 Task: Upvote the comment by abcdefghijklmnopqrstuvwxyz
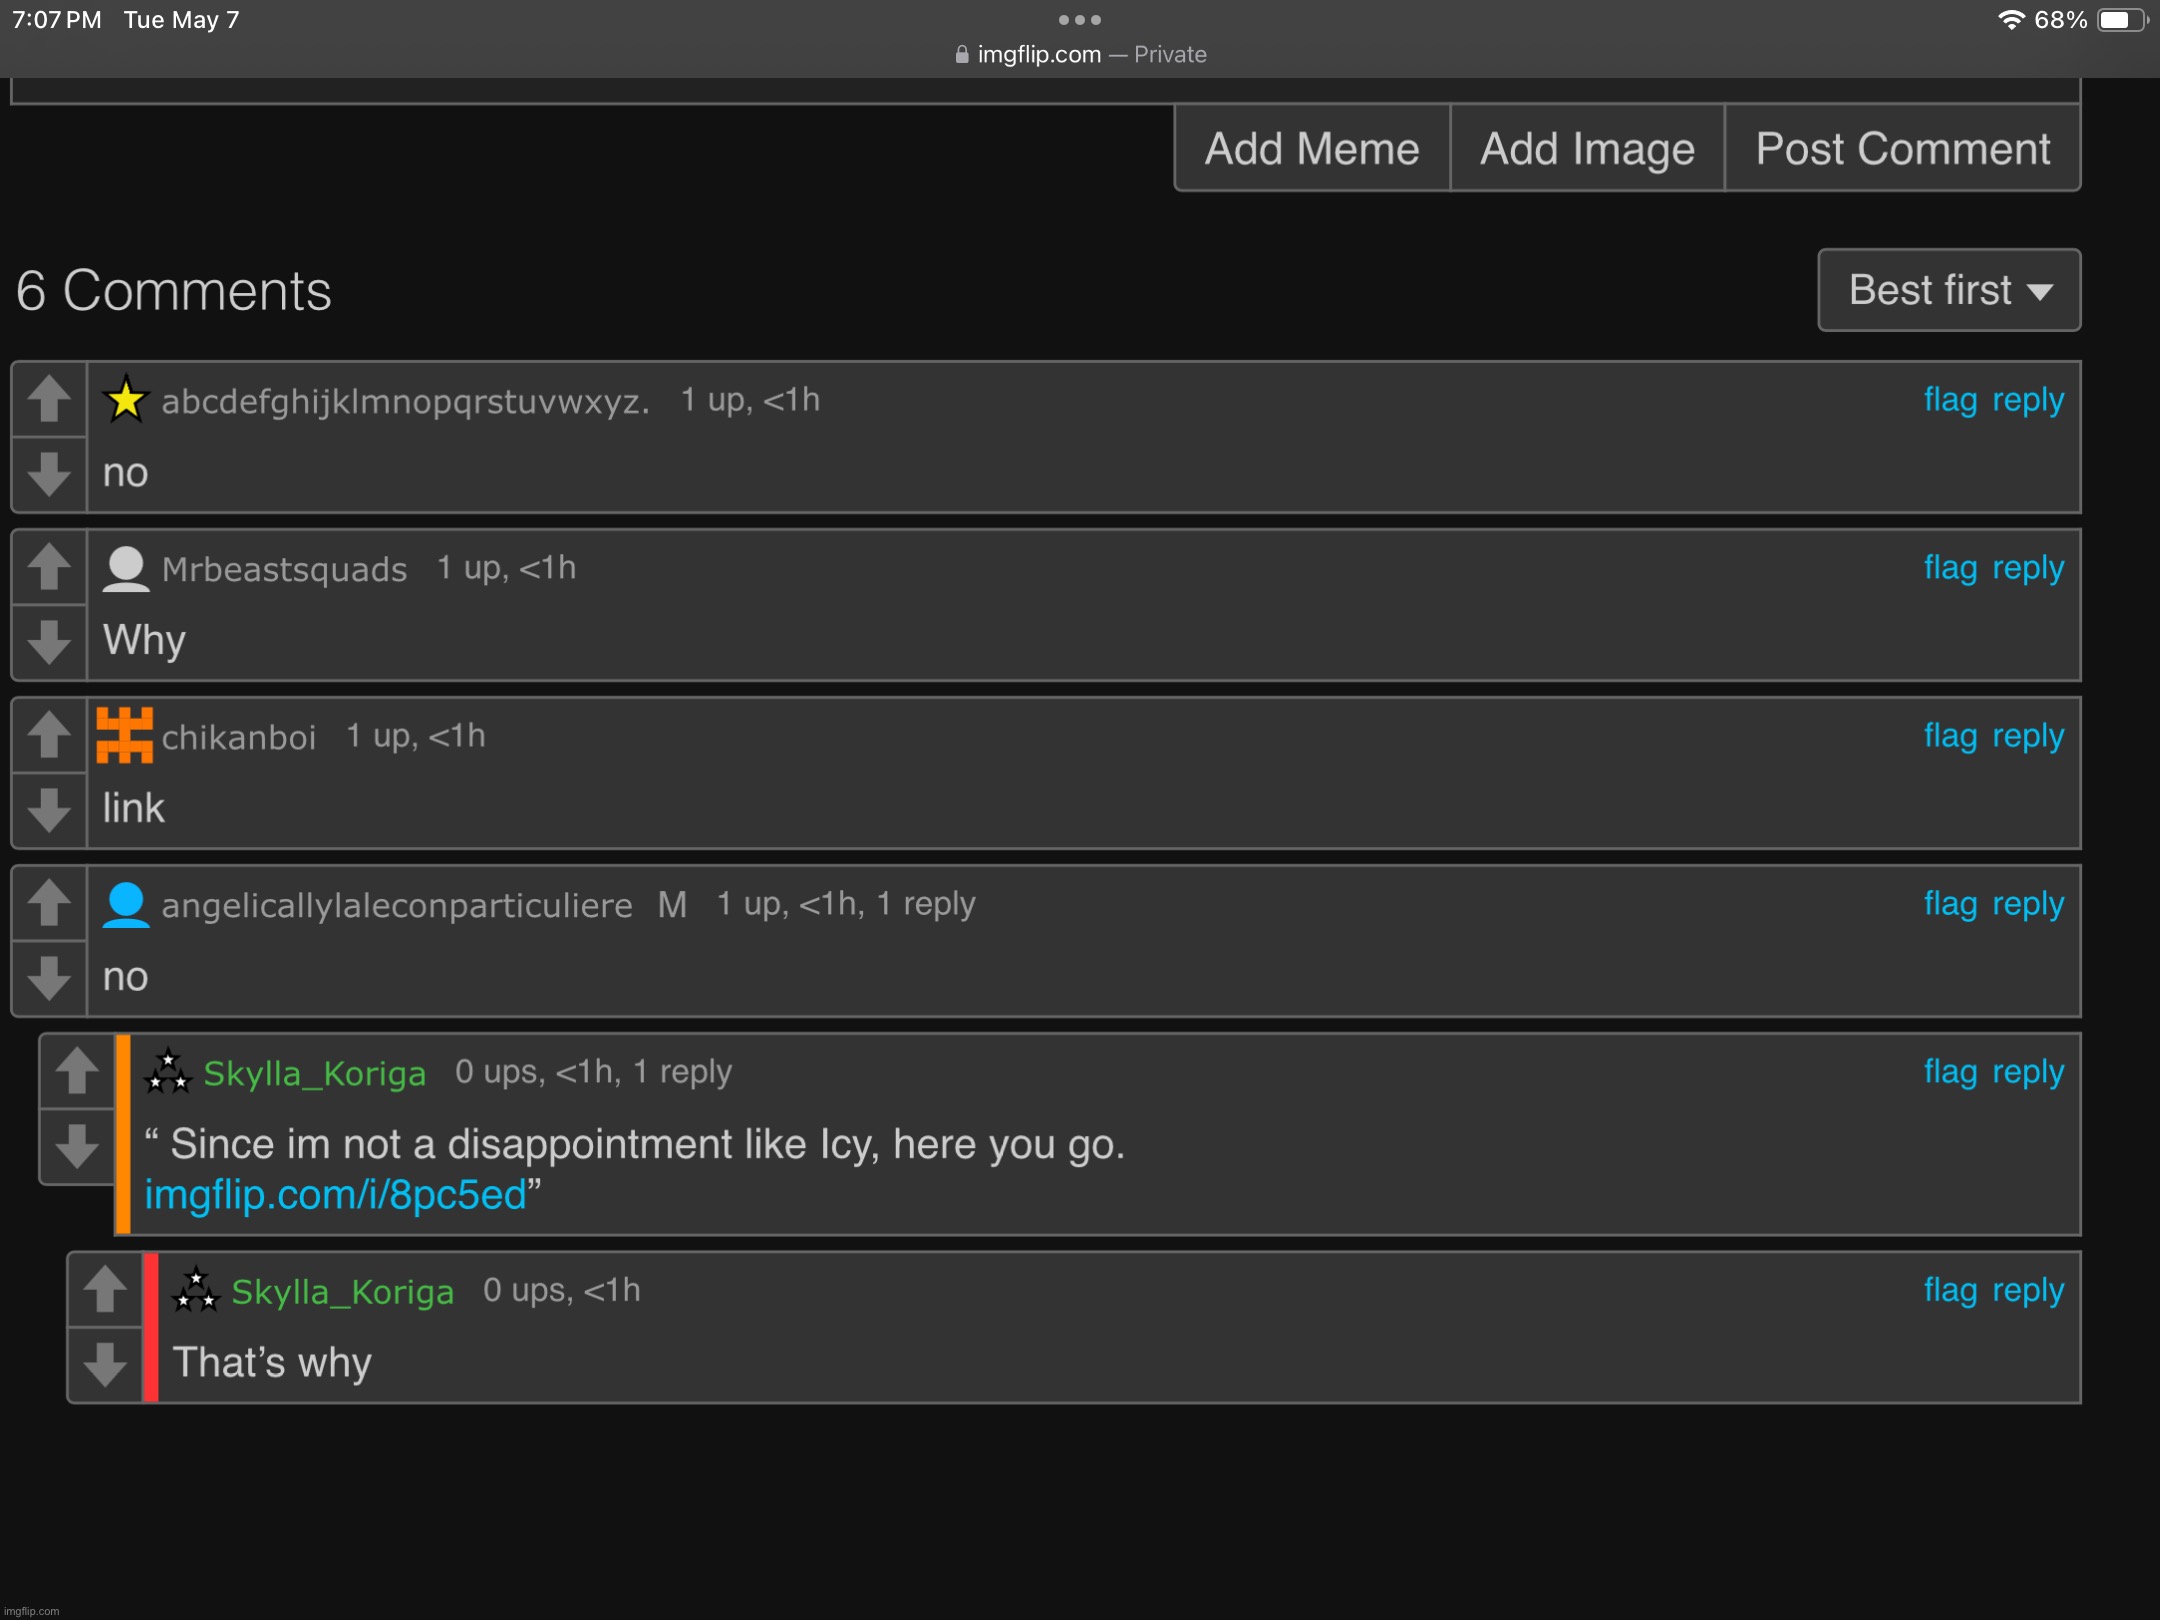(47, 399)
